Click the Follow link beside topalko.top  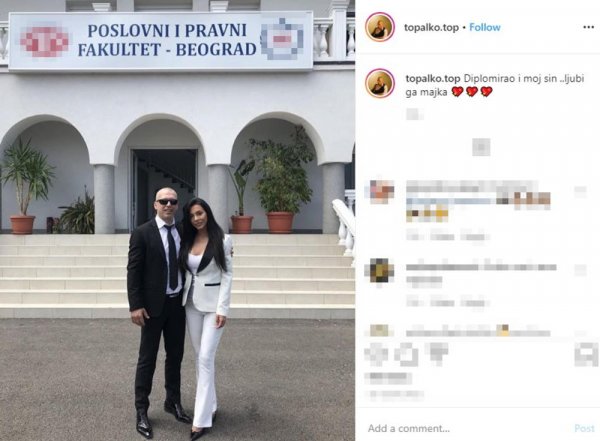click(485, 27)
